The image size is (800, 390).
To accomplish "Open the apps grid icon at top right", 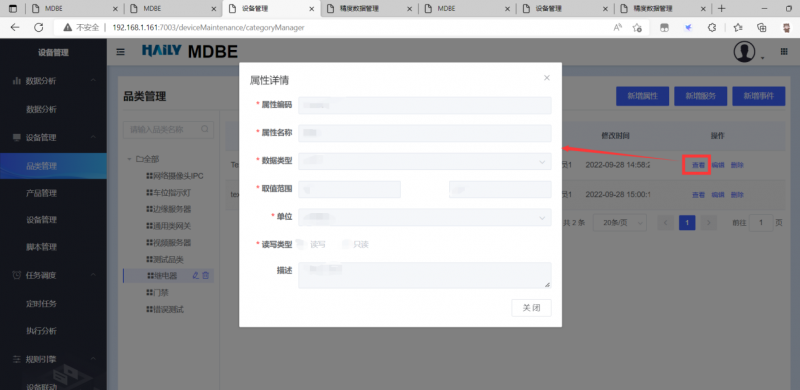I will pyautogui.click(x=784, y=52).
